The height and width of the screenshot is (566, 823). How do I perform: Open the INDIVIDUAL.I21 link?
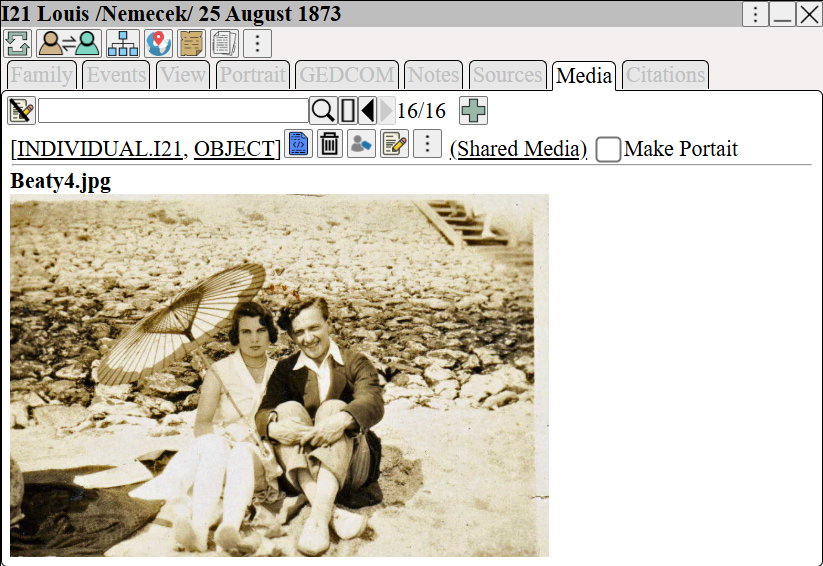pyautogui.click(x=100, y=149)
